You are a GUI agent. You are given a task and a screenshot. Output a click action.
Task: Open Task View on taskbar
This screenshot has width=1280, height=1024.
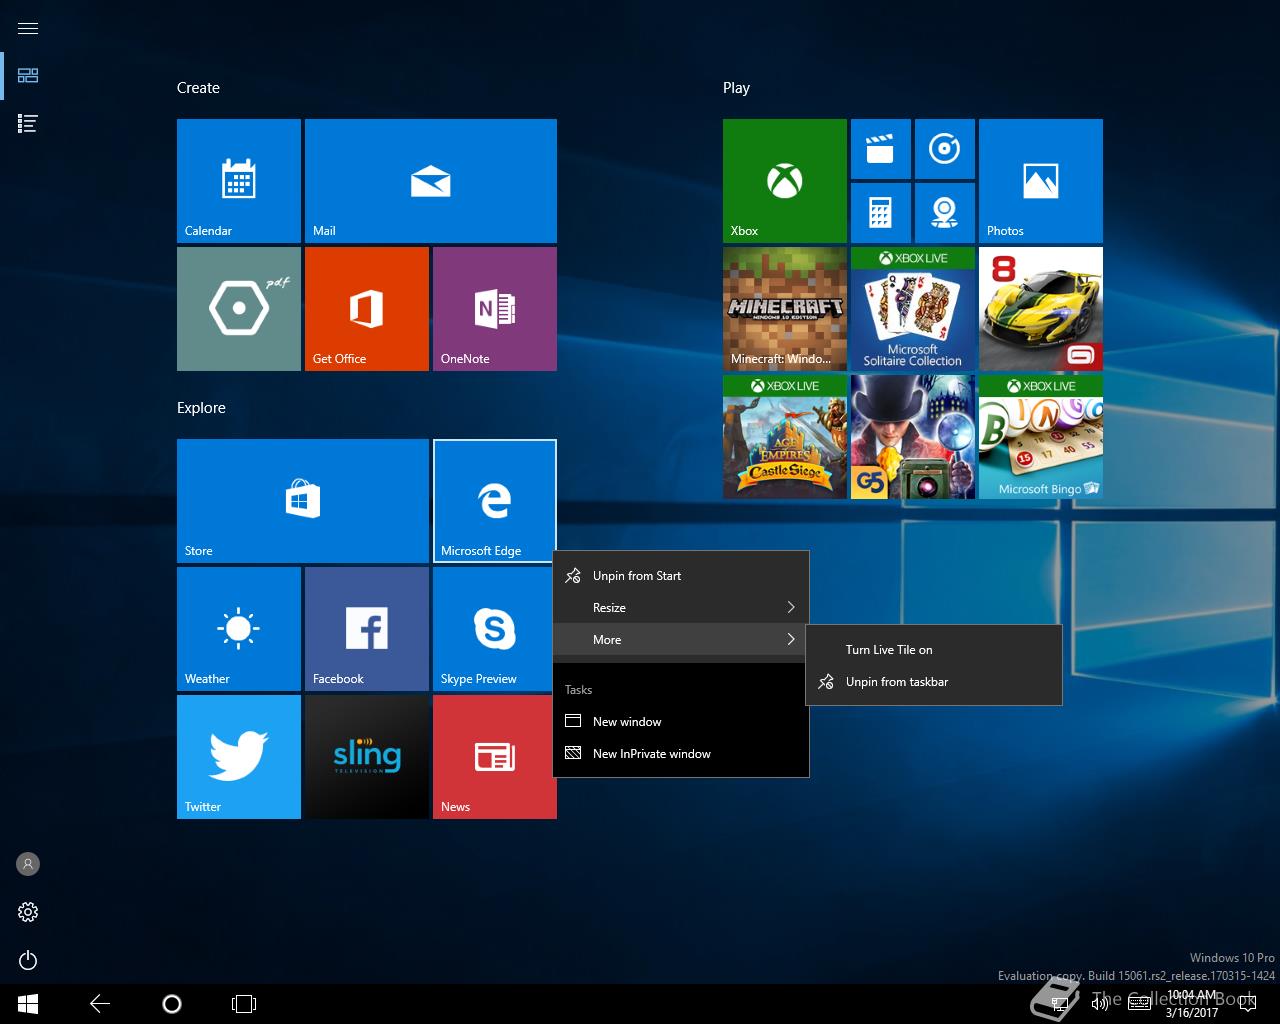pyautogui.click(x=244, y=1004)
